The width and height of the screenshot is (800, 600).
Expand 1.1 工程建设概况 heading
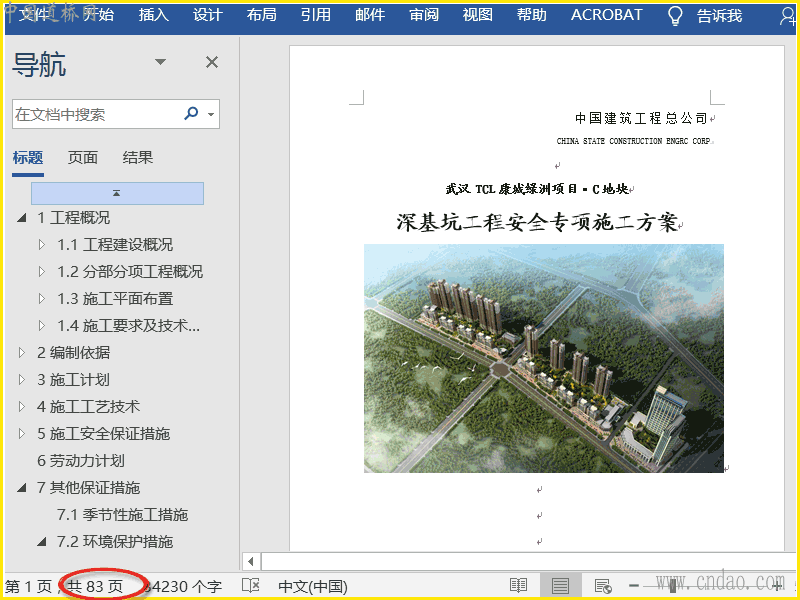click(x=42, y=245)
